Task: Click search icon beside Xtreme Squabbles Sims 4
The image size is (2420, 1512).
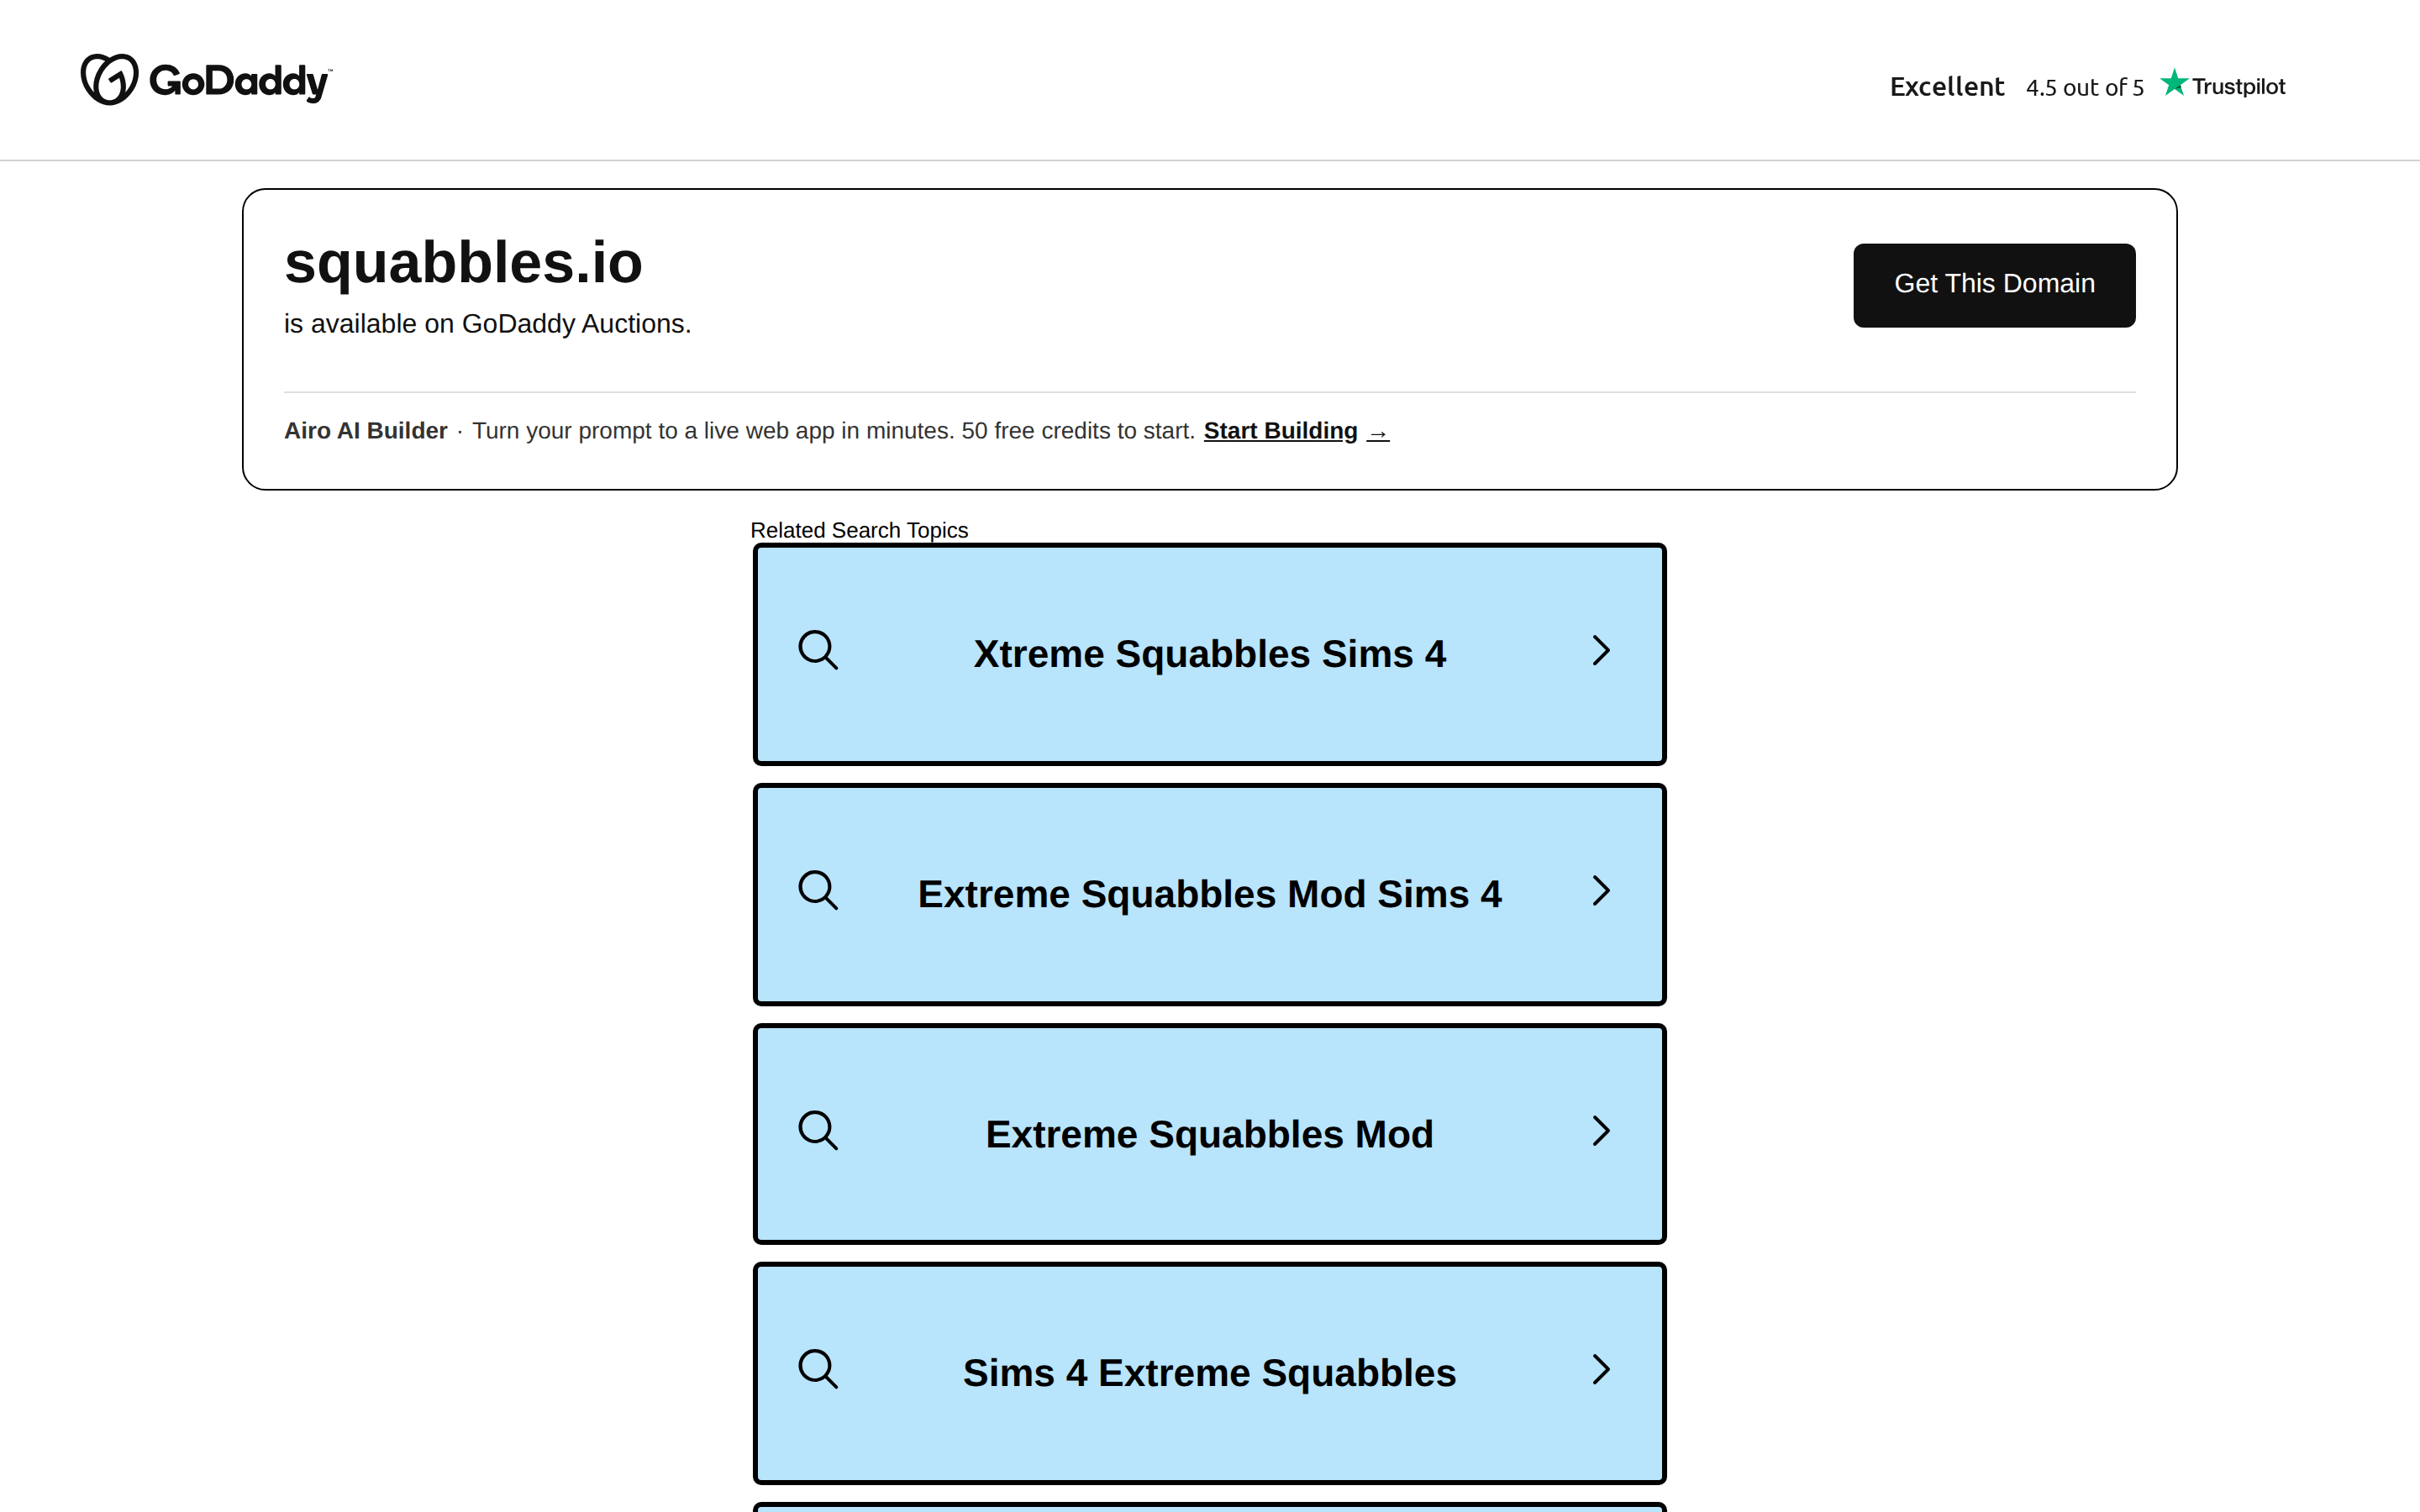Action: [818, 651]
